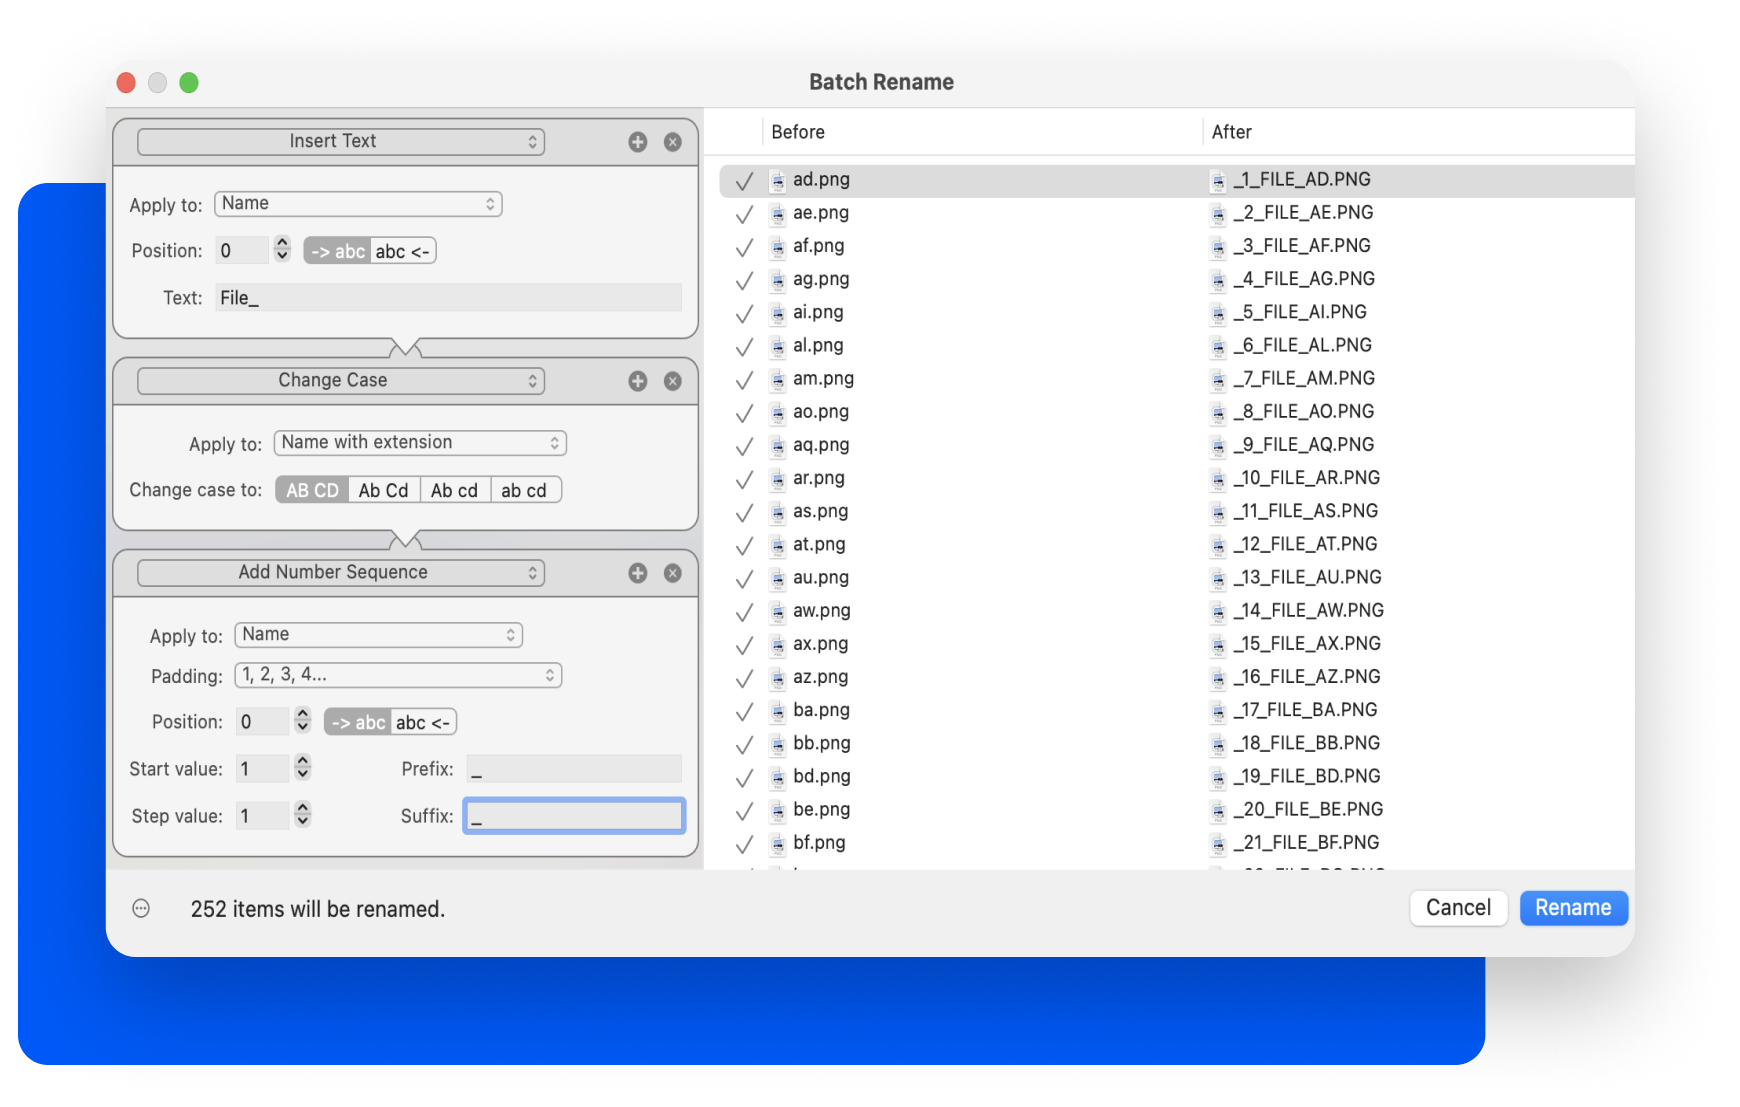Screen dimensions: 1740x1107
Task: Expand the Name with extension dropdown
Action: pos(420,443)
